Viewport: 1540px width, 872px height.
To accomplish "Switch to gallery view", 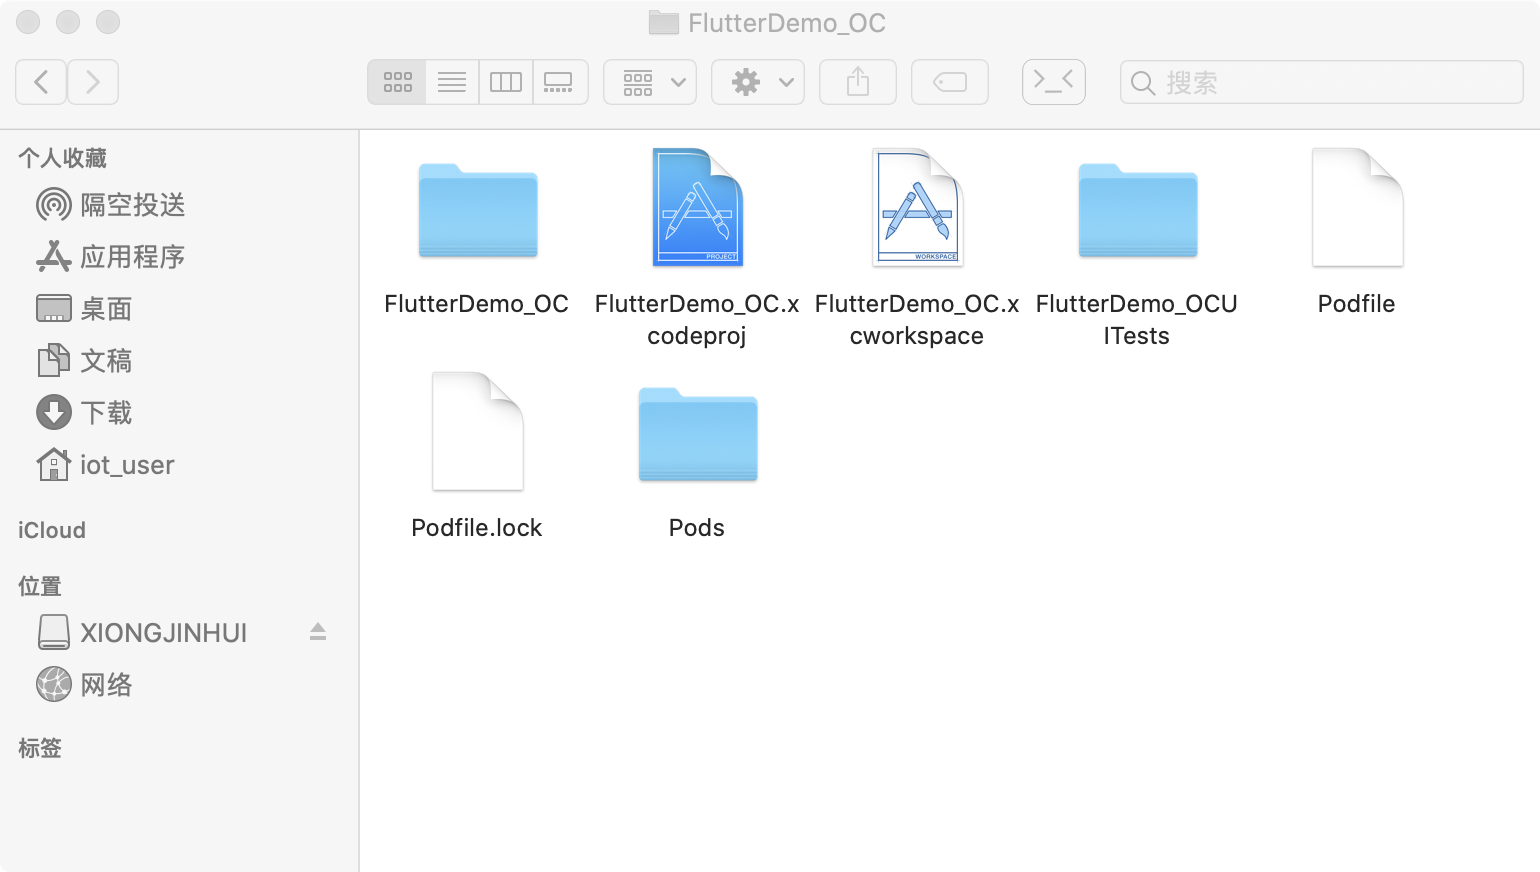I will (560, 82).
